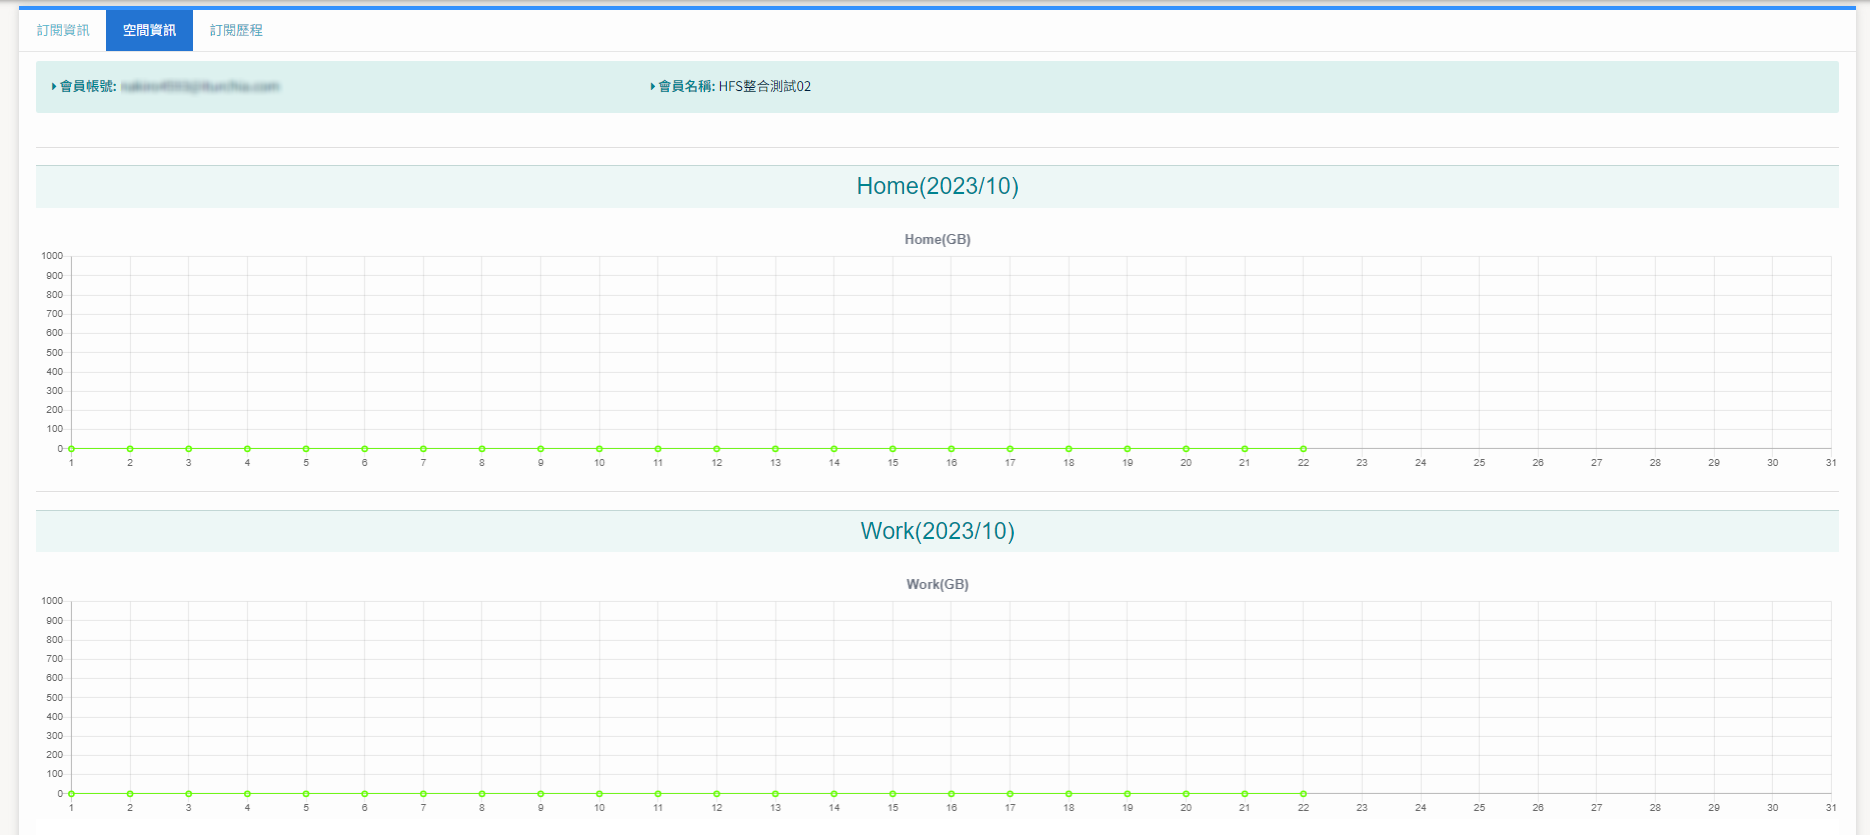Click the 1000 y-axis label on Home chart
The image size is (1870, 835).
pyautogui.click(x=52, y=256)
